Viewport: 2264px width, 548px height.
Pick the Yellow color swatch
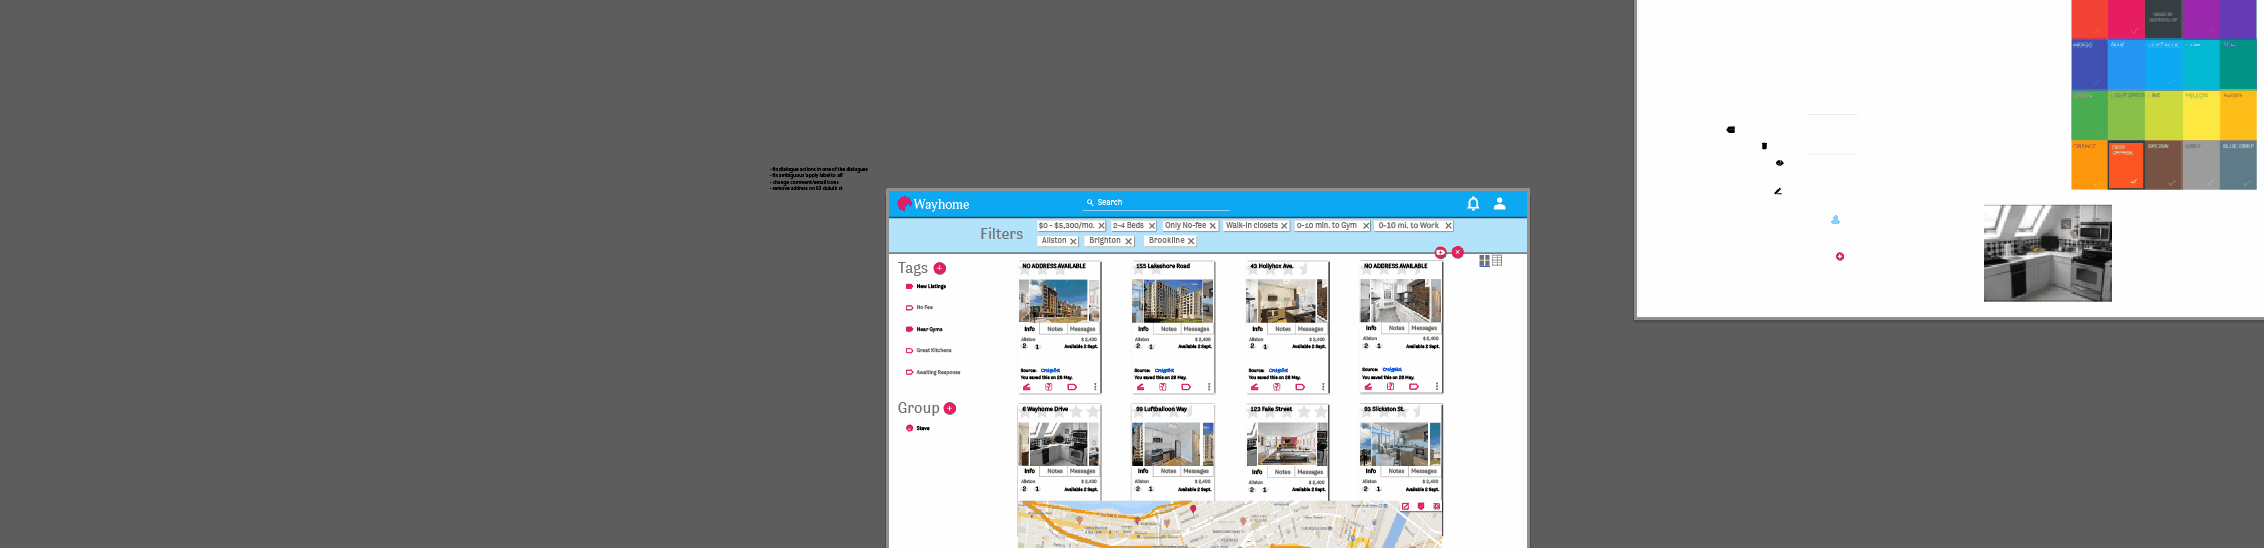2201,115
